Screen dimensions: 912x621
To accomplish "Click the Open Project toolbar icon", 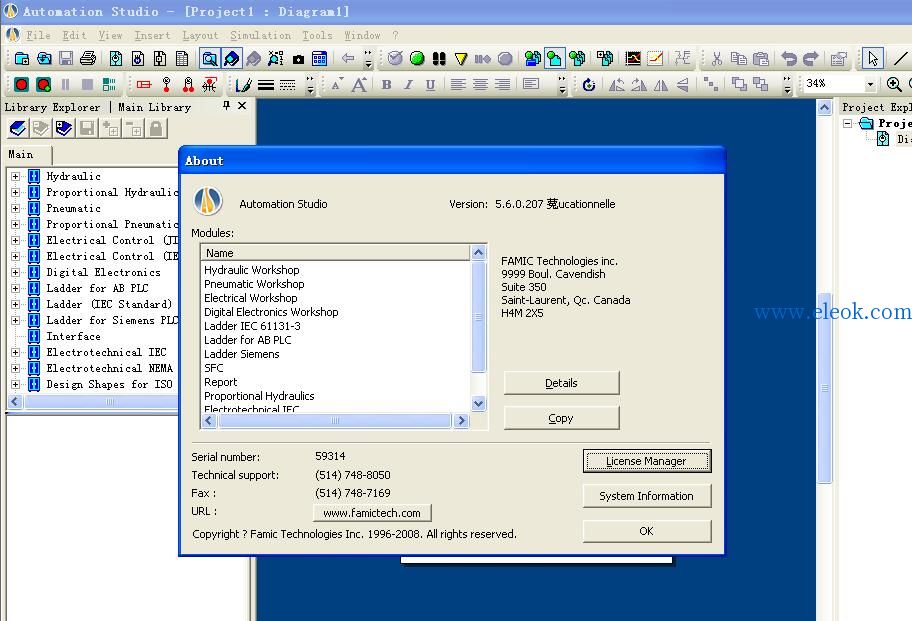I will (44, 58).
